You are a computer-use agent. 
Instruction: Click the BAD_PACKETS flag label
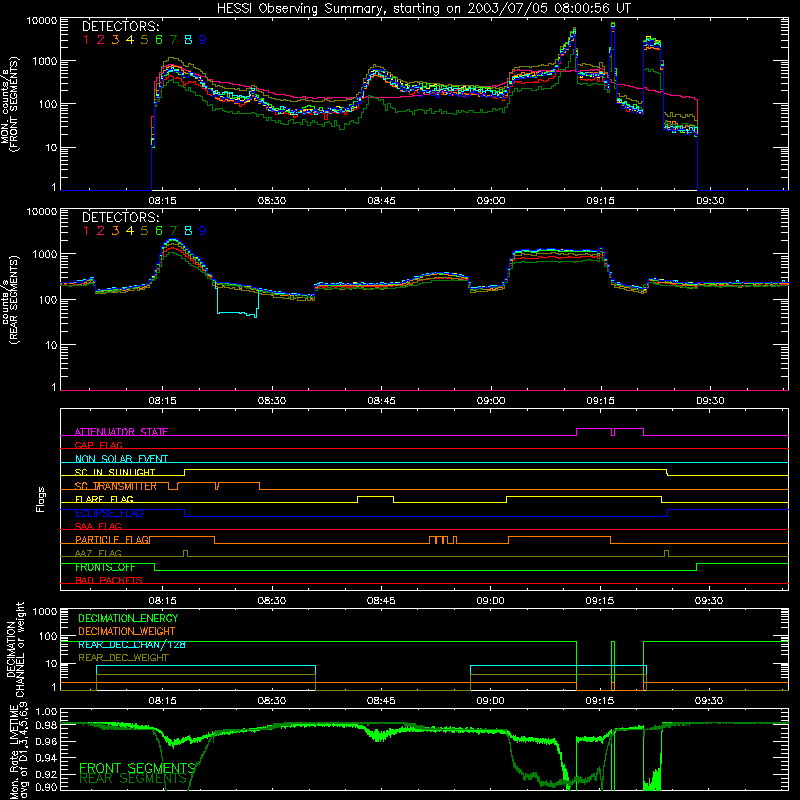click(x=109, y=581)
